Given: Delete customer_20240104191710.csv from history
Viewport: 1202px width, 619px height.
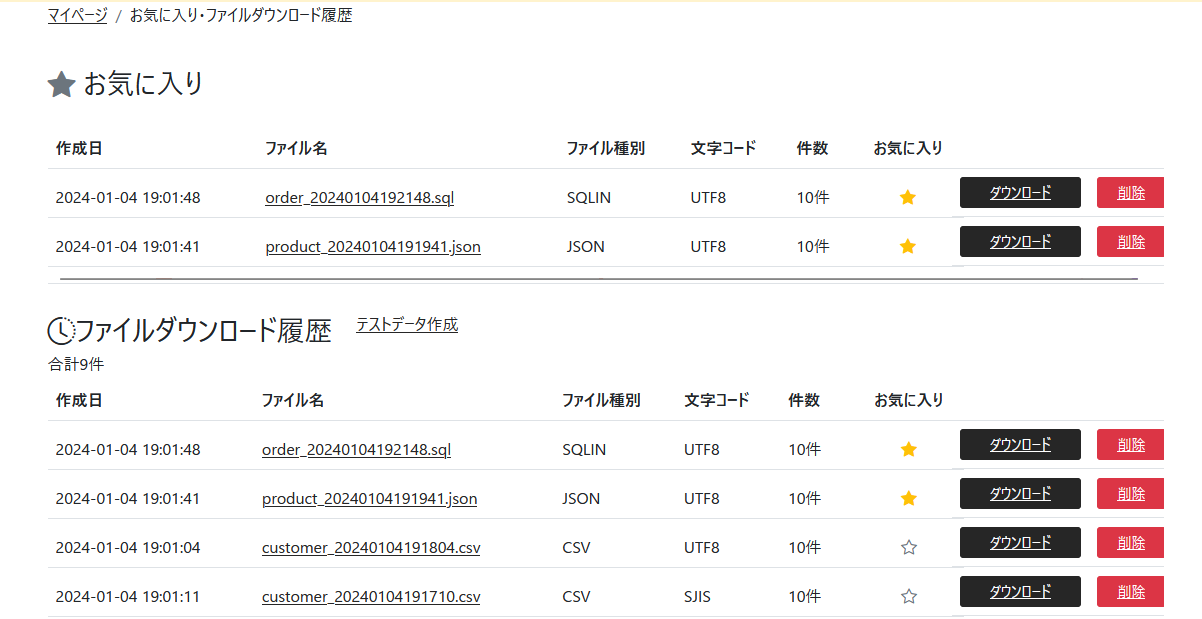Looking at the screenshot, I should coord(1131,592).
